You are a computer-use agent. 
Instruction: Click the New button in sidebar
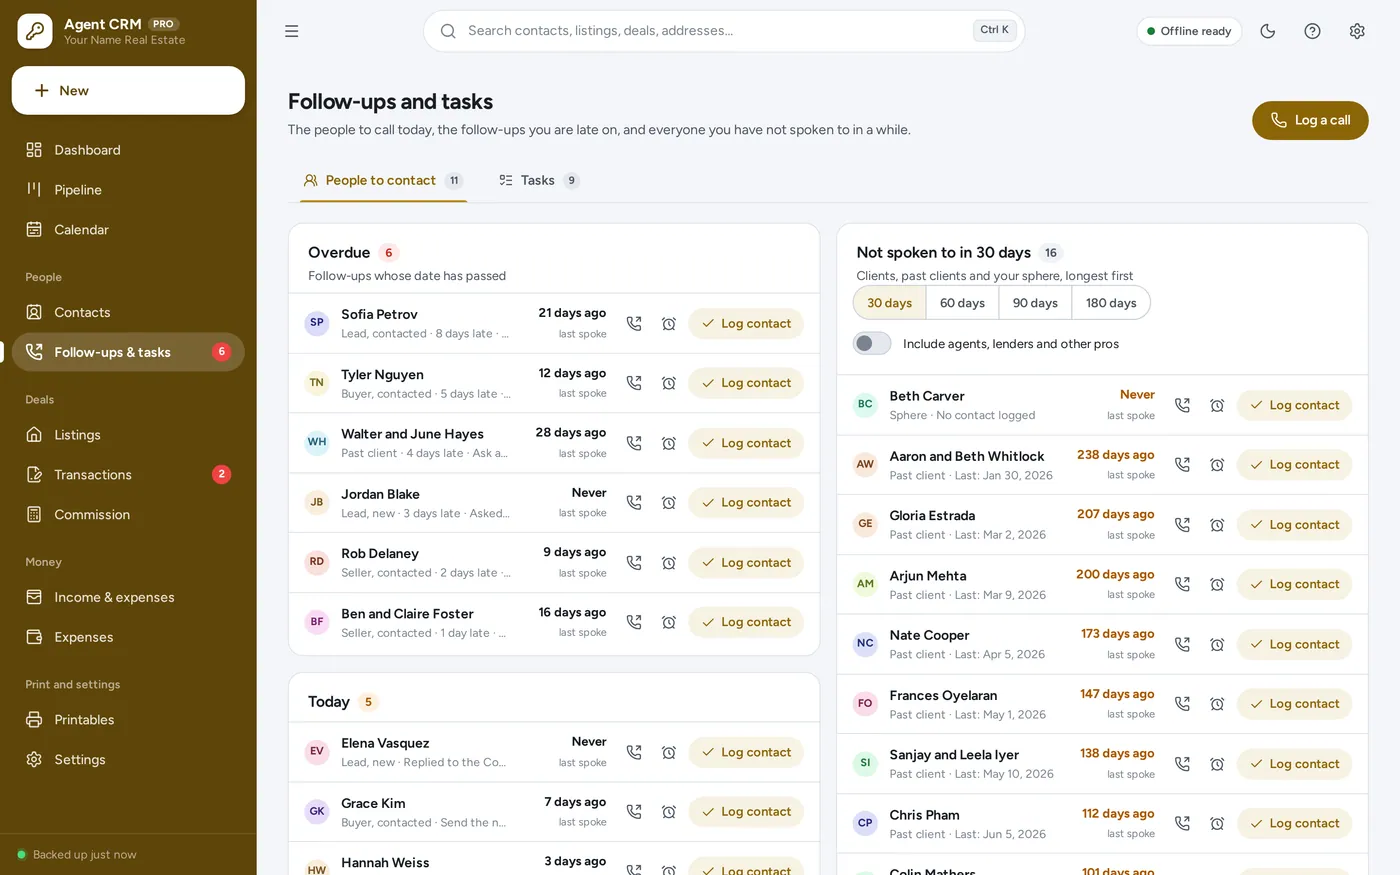tap(128, 91)
